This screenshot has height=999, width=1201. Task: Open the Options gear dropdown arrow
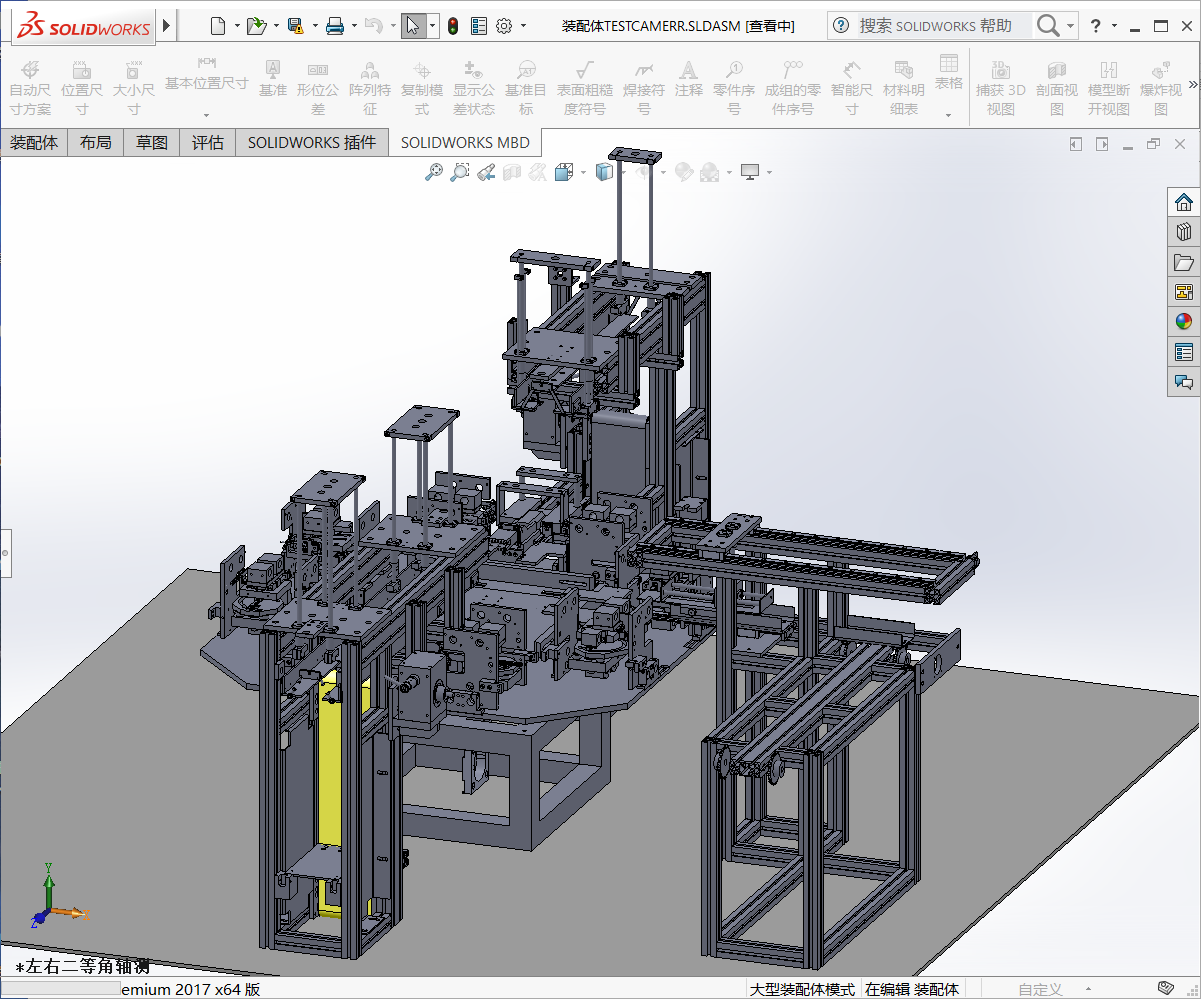click(523, 26)
